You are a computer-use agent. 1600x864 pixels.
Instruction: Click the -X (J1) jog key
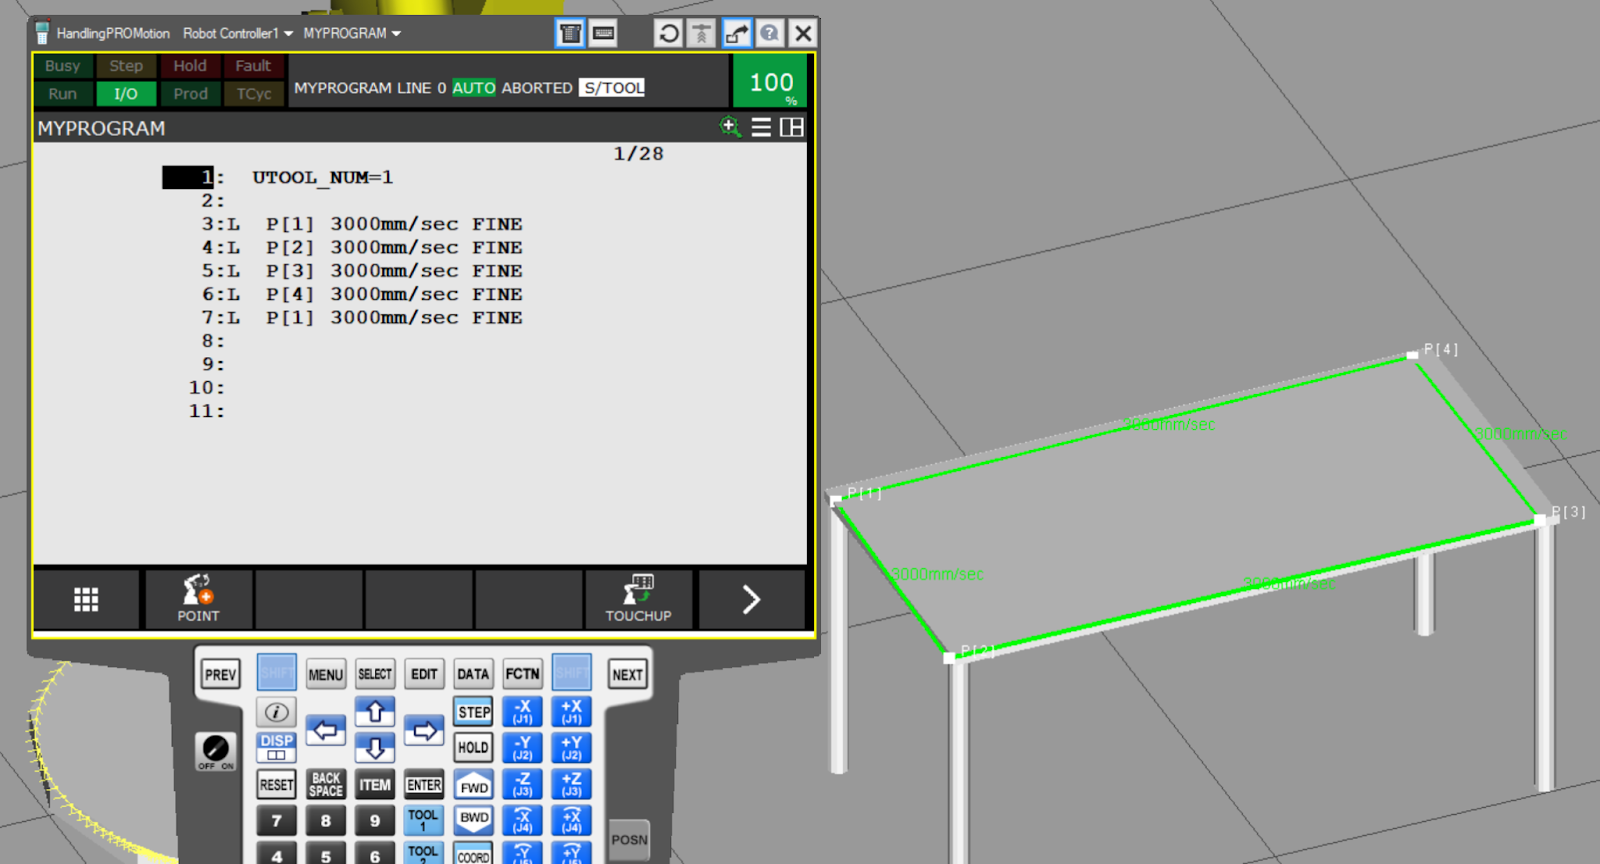coord(523,712)
